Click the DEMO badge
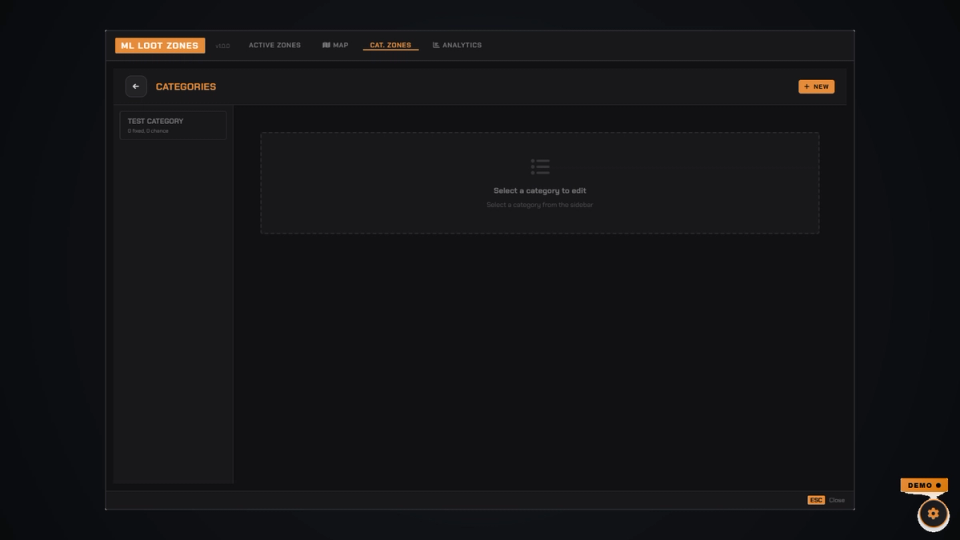The image size is (960, 540). [924, 485]
